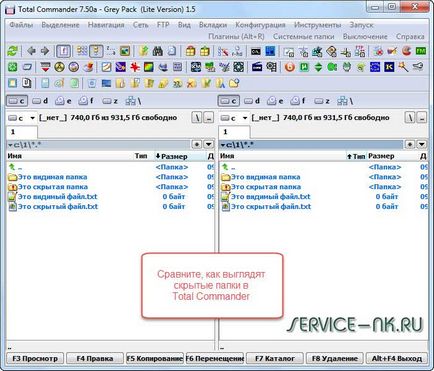Click the orange ball icon with number 6
434x371 pixels.
click(290, 67)
